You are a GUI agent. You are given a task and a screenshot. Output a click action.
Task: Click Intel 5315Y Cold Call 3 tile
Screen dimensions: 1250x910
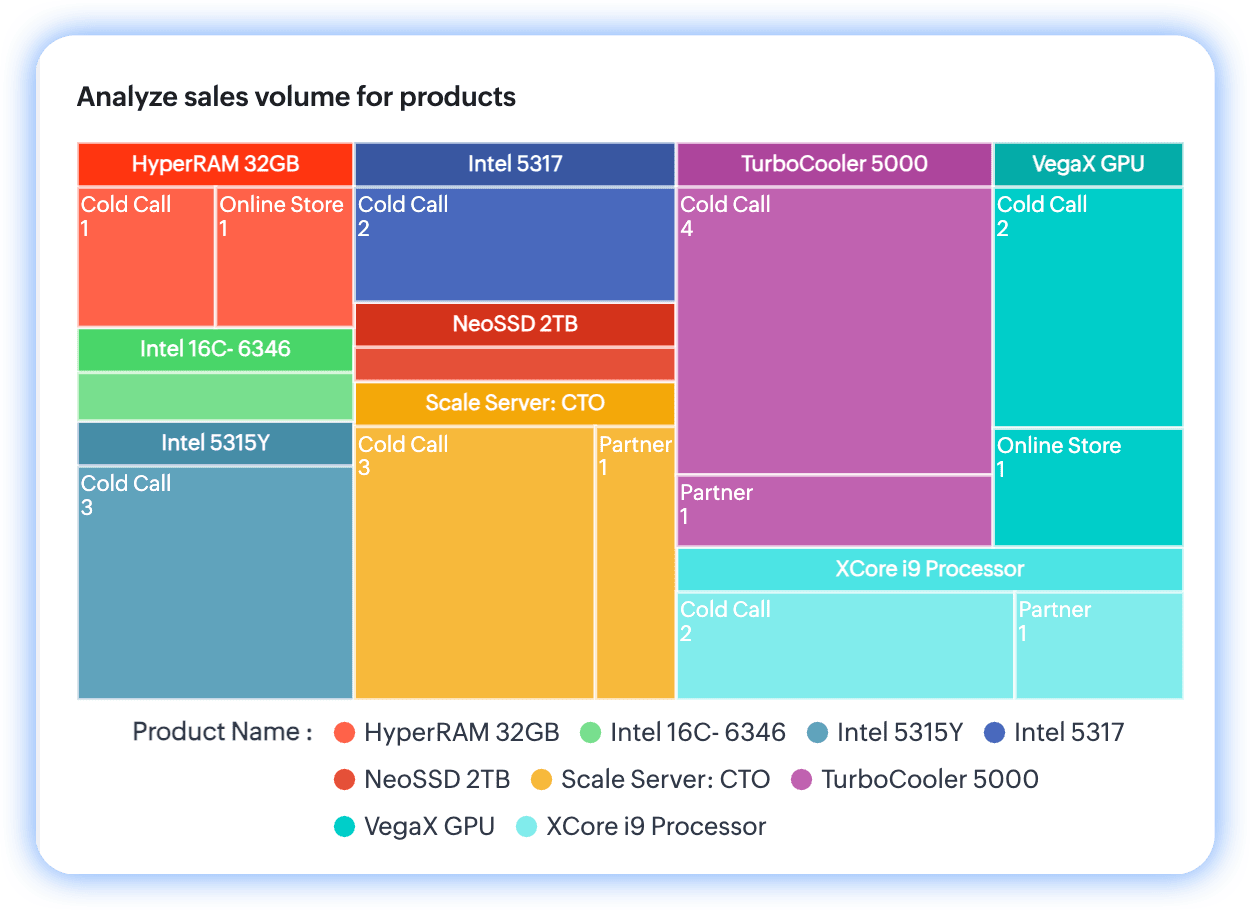click(x=216, y=583)
